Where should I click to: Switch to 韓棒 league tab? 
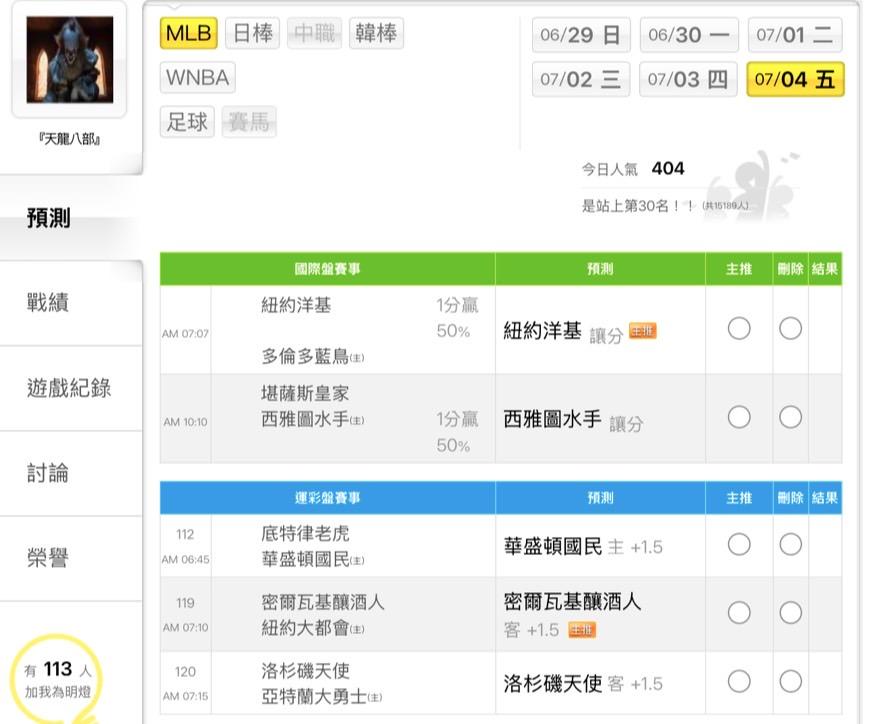click(x=376, y=33)
